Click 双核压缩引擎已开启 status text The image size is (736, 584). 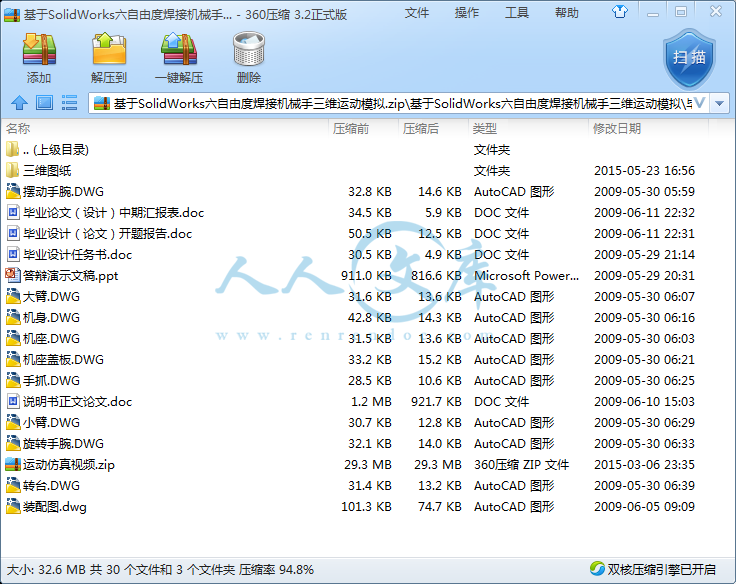[x=662, y=569]
